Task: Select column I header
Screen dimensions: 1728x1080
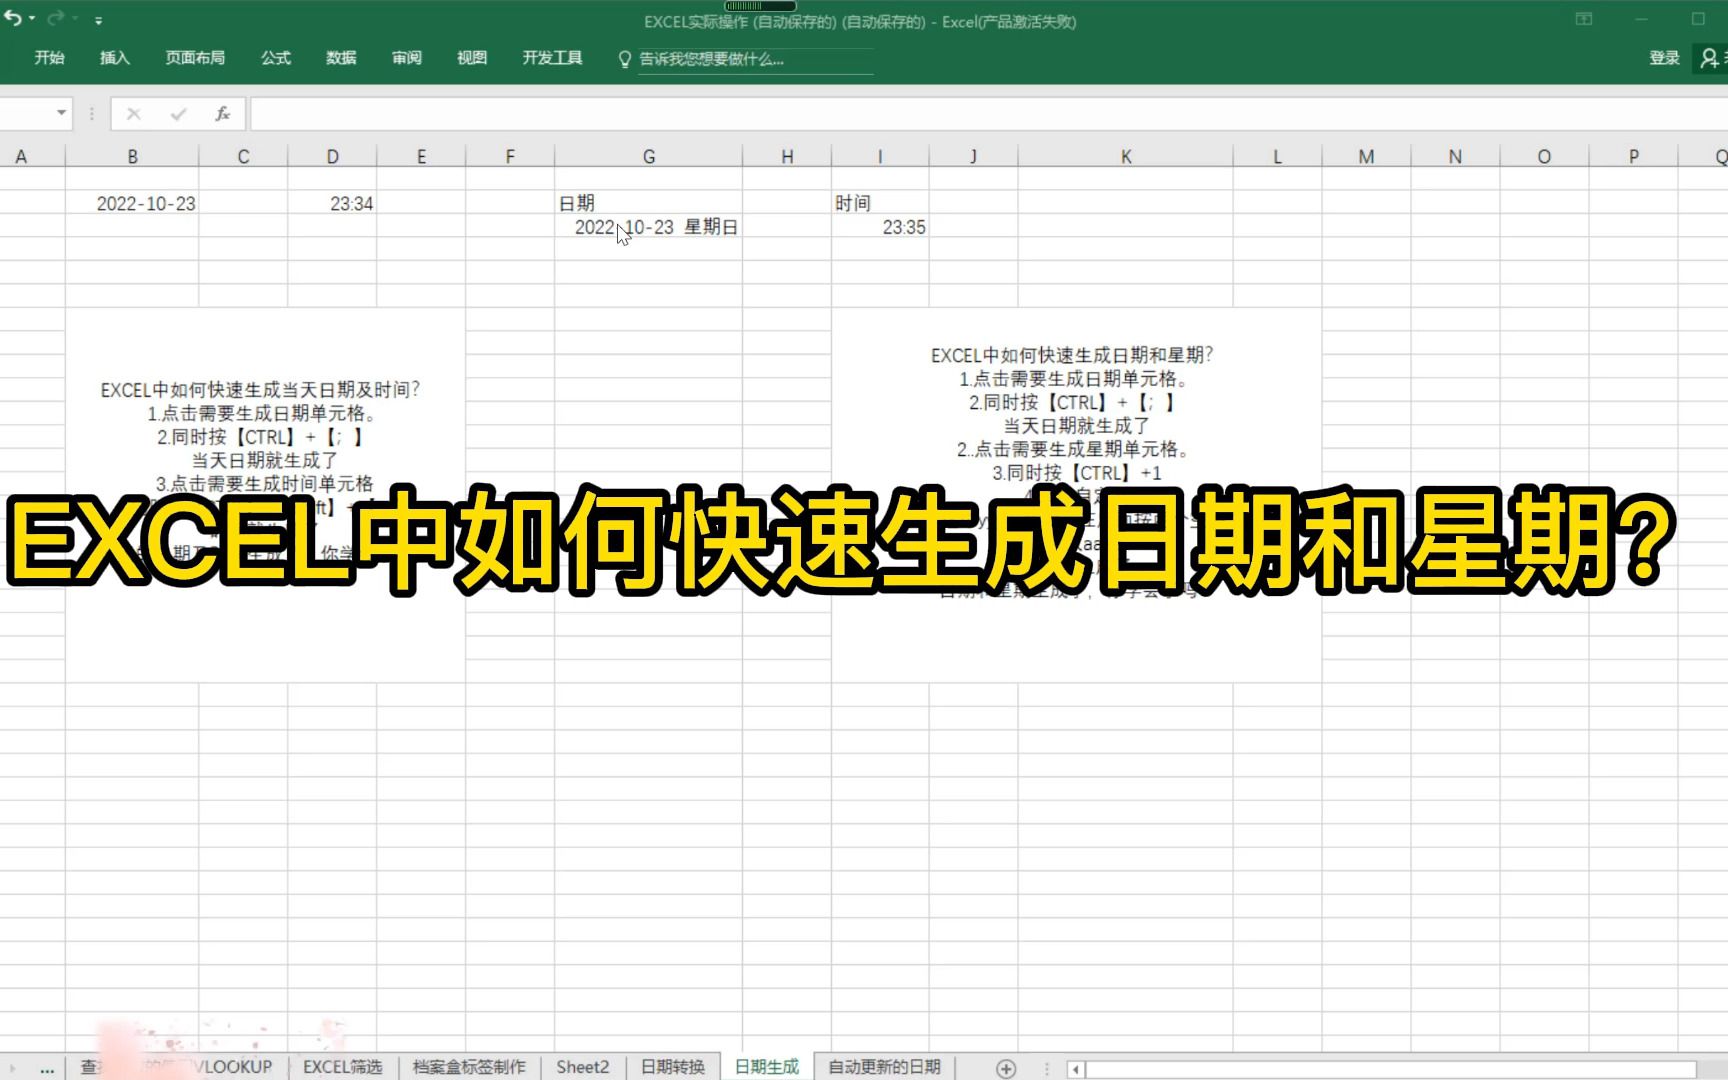Action: click(880, 156)
